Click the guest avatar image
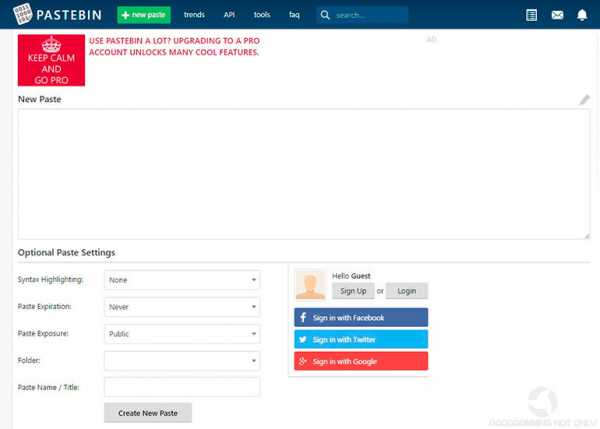 pos(310,285)
